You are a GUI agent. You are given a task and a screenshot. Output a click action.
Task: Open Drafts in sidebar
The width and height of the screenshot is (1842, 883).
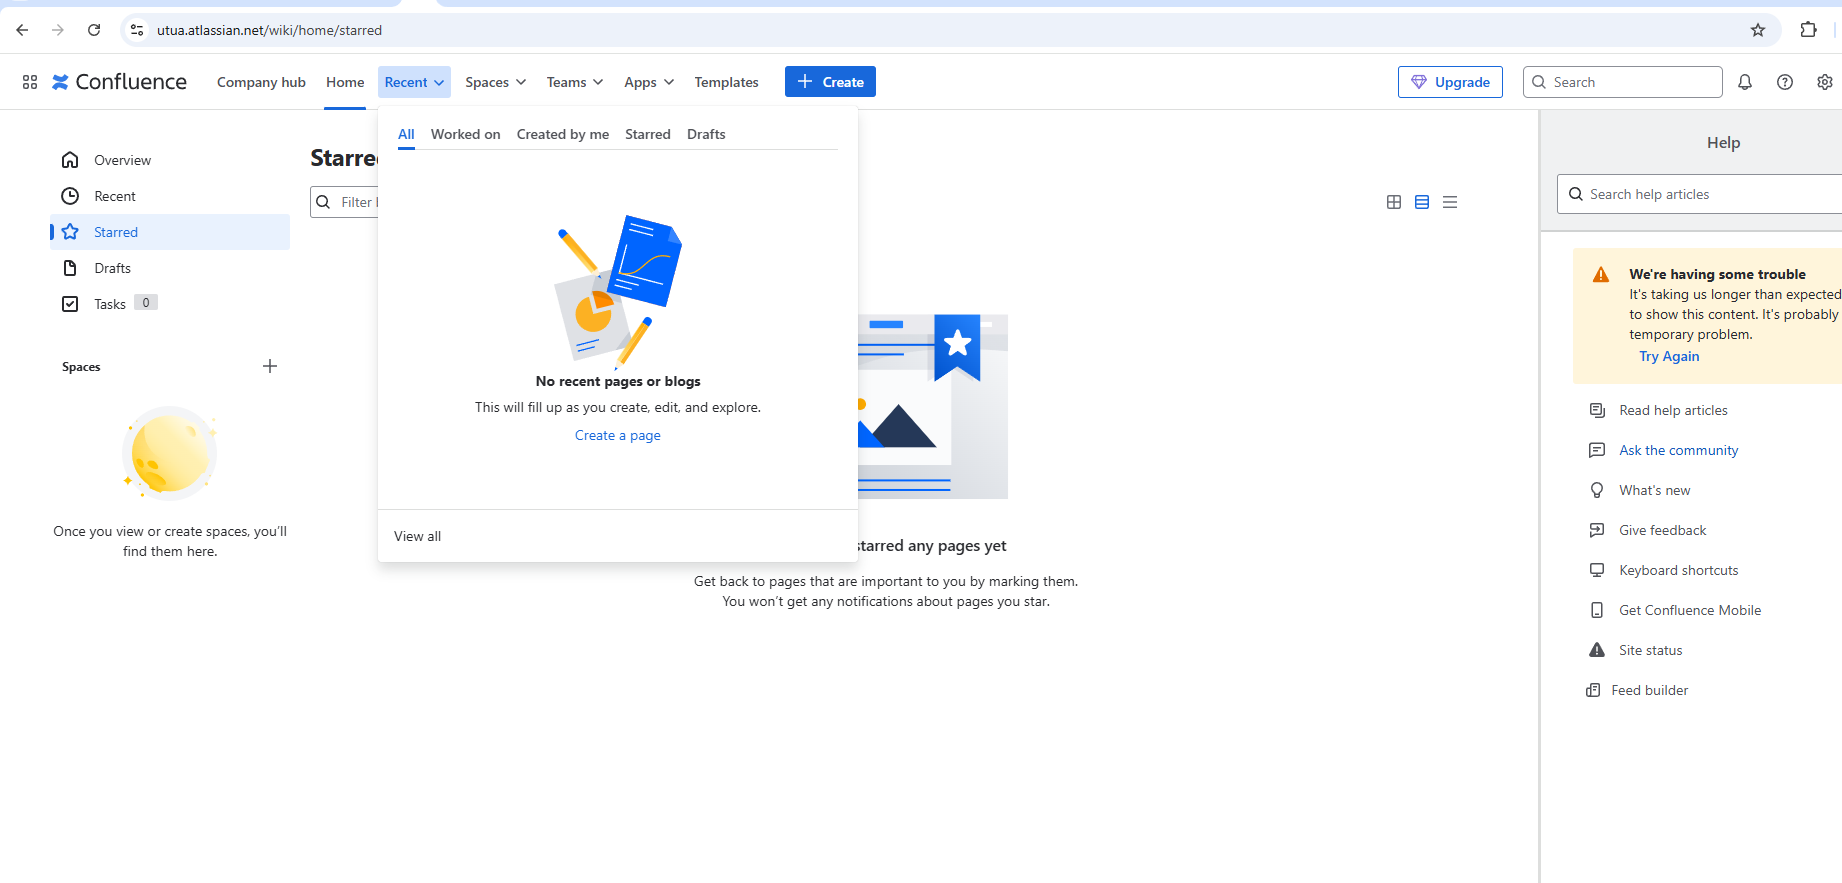[x=170, y=268]
